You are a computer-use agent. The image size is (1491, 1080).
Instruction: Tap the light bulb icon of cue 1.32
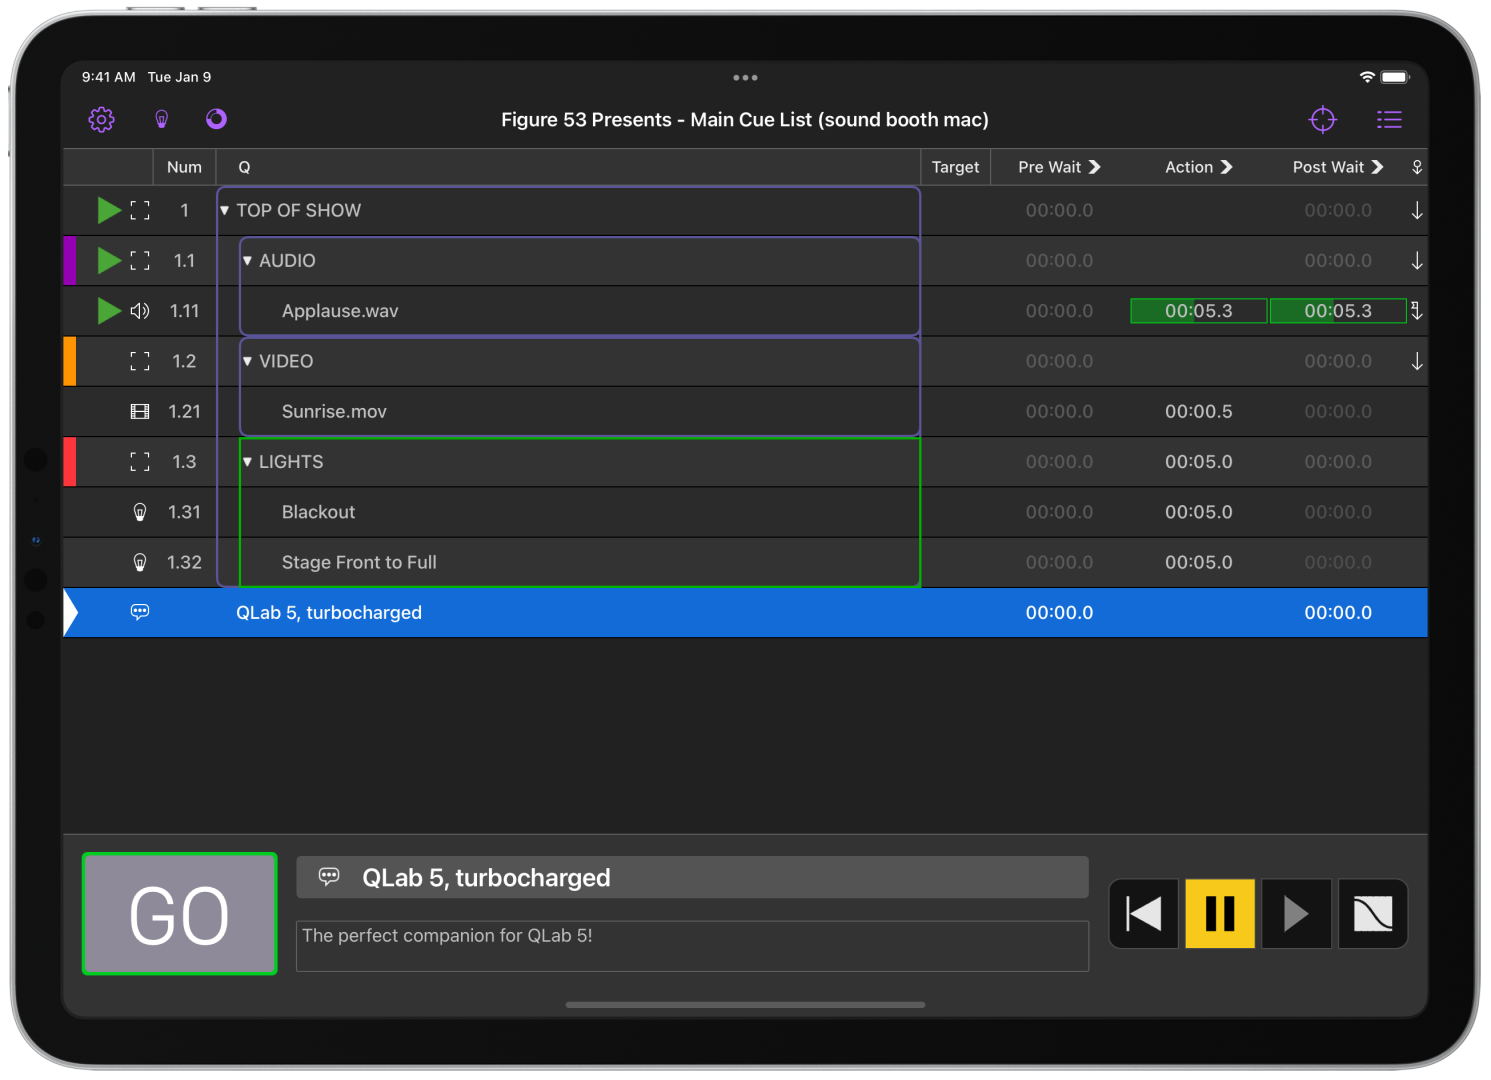pyautogui.click(x=140, y=562)
